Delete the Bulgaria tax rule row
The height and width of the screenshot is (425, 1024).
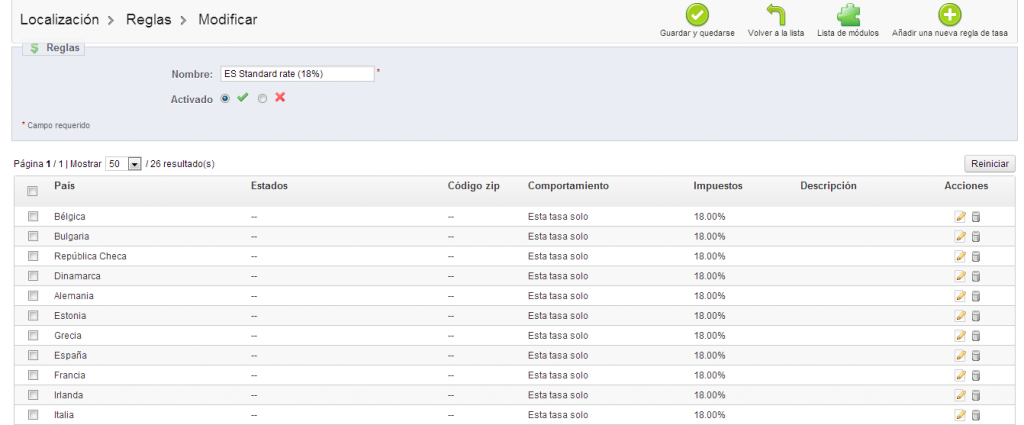coord(976,236)
